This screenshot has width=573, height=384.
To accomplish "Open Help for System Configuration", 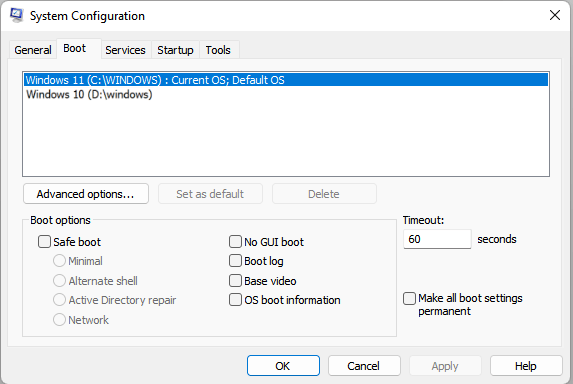I will (526, 366).
